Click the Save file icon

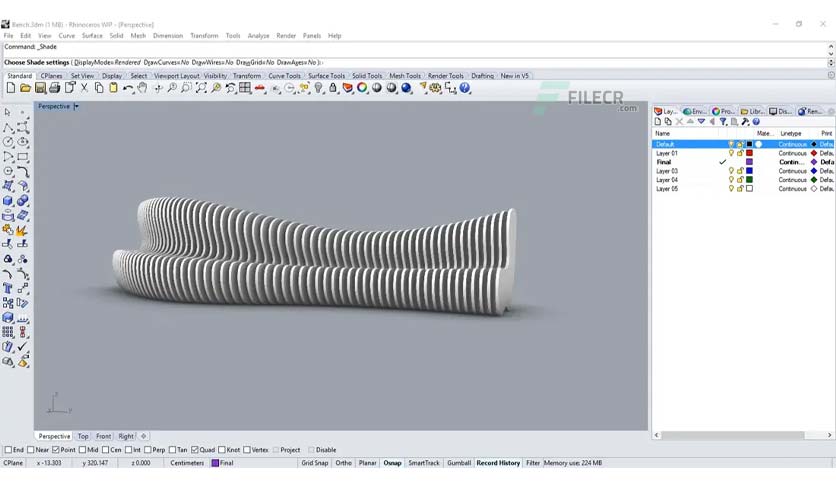click(x=40, y=88)
